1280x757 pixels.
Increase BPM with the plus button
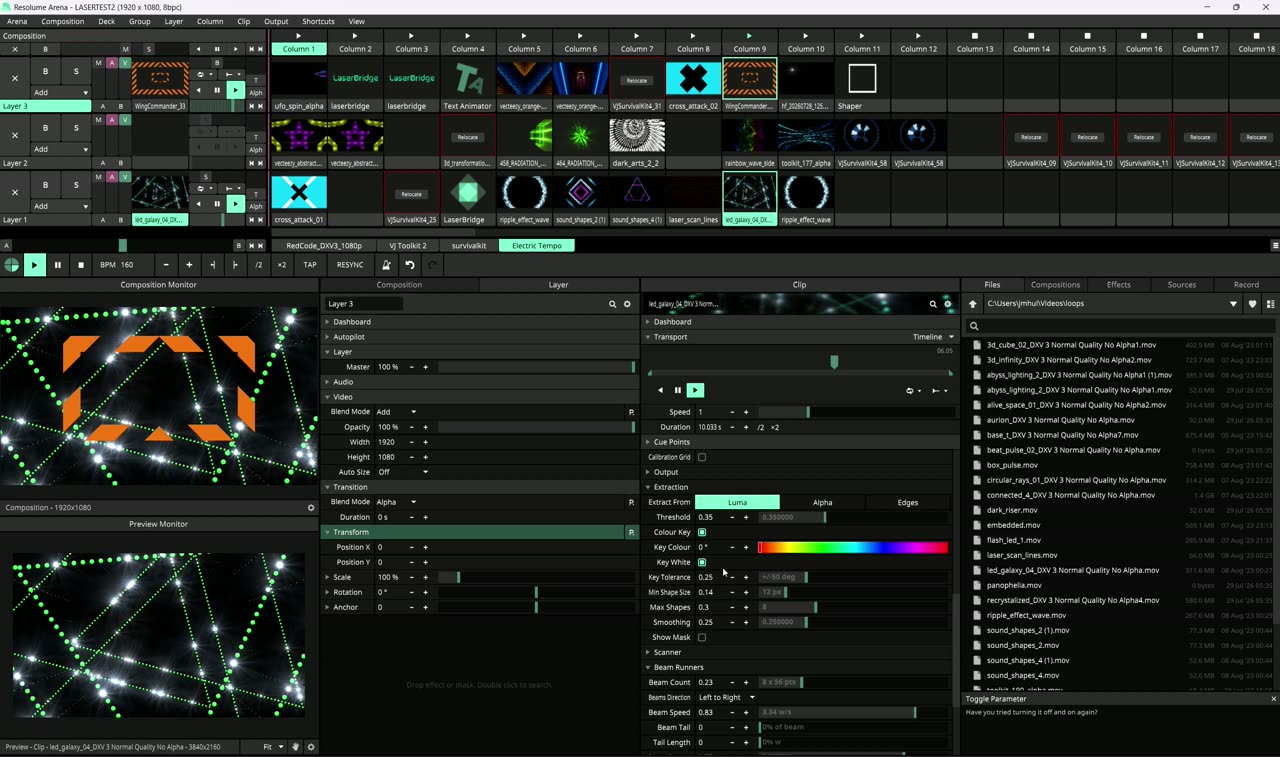[x=189, y=265]
